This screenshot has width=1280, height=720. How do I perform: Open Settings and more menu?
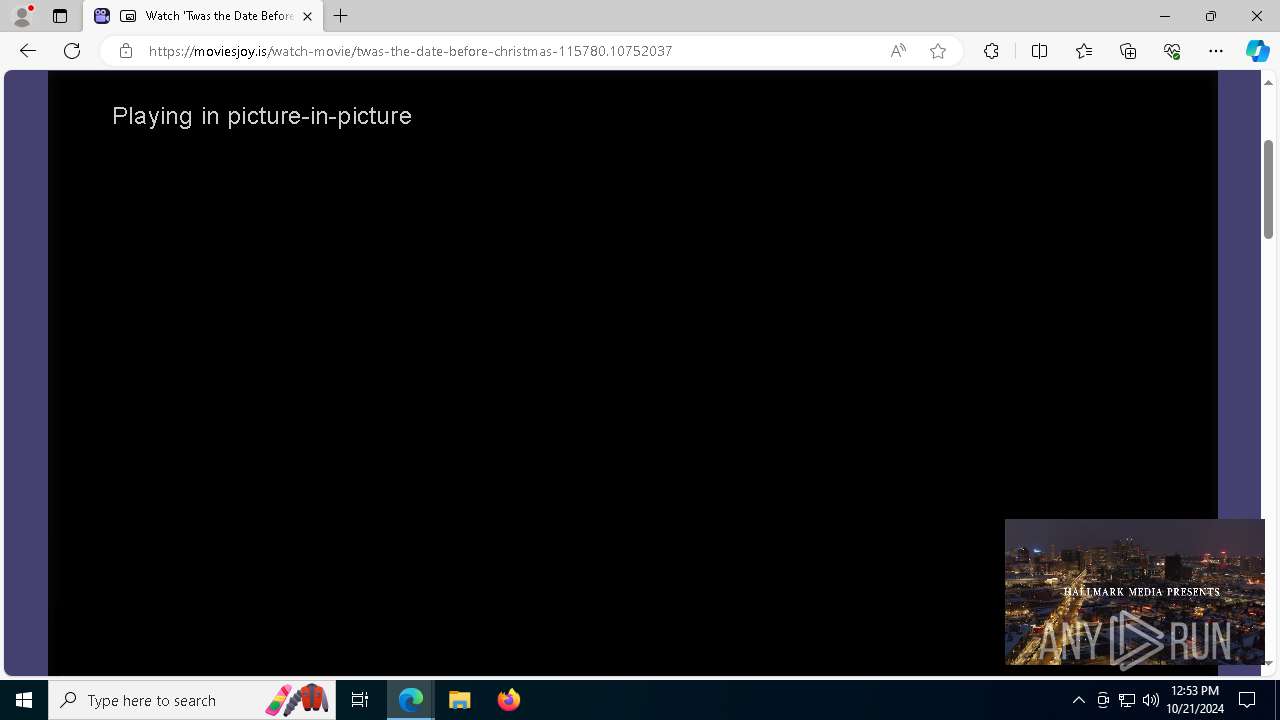tap(1216, 51)
